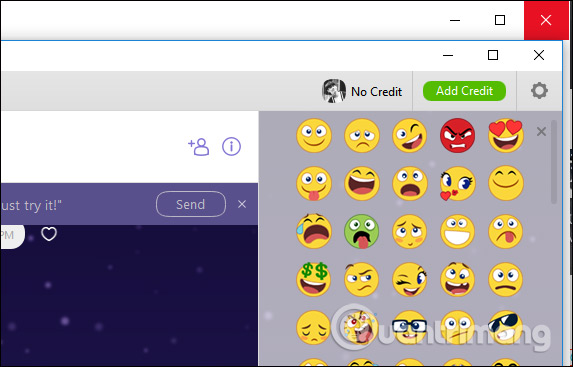Insert the tongue-out smiley emoji
The width and height of the screenshot is (573, 367).
pos(314,184)
